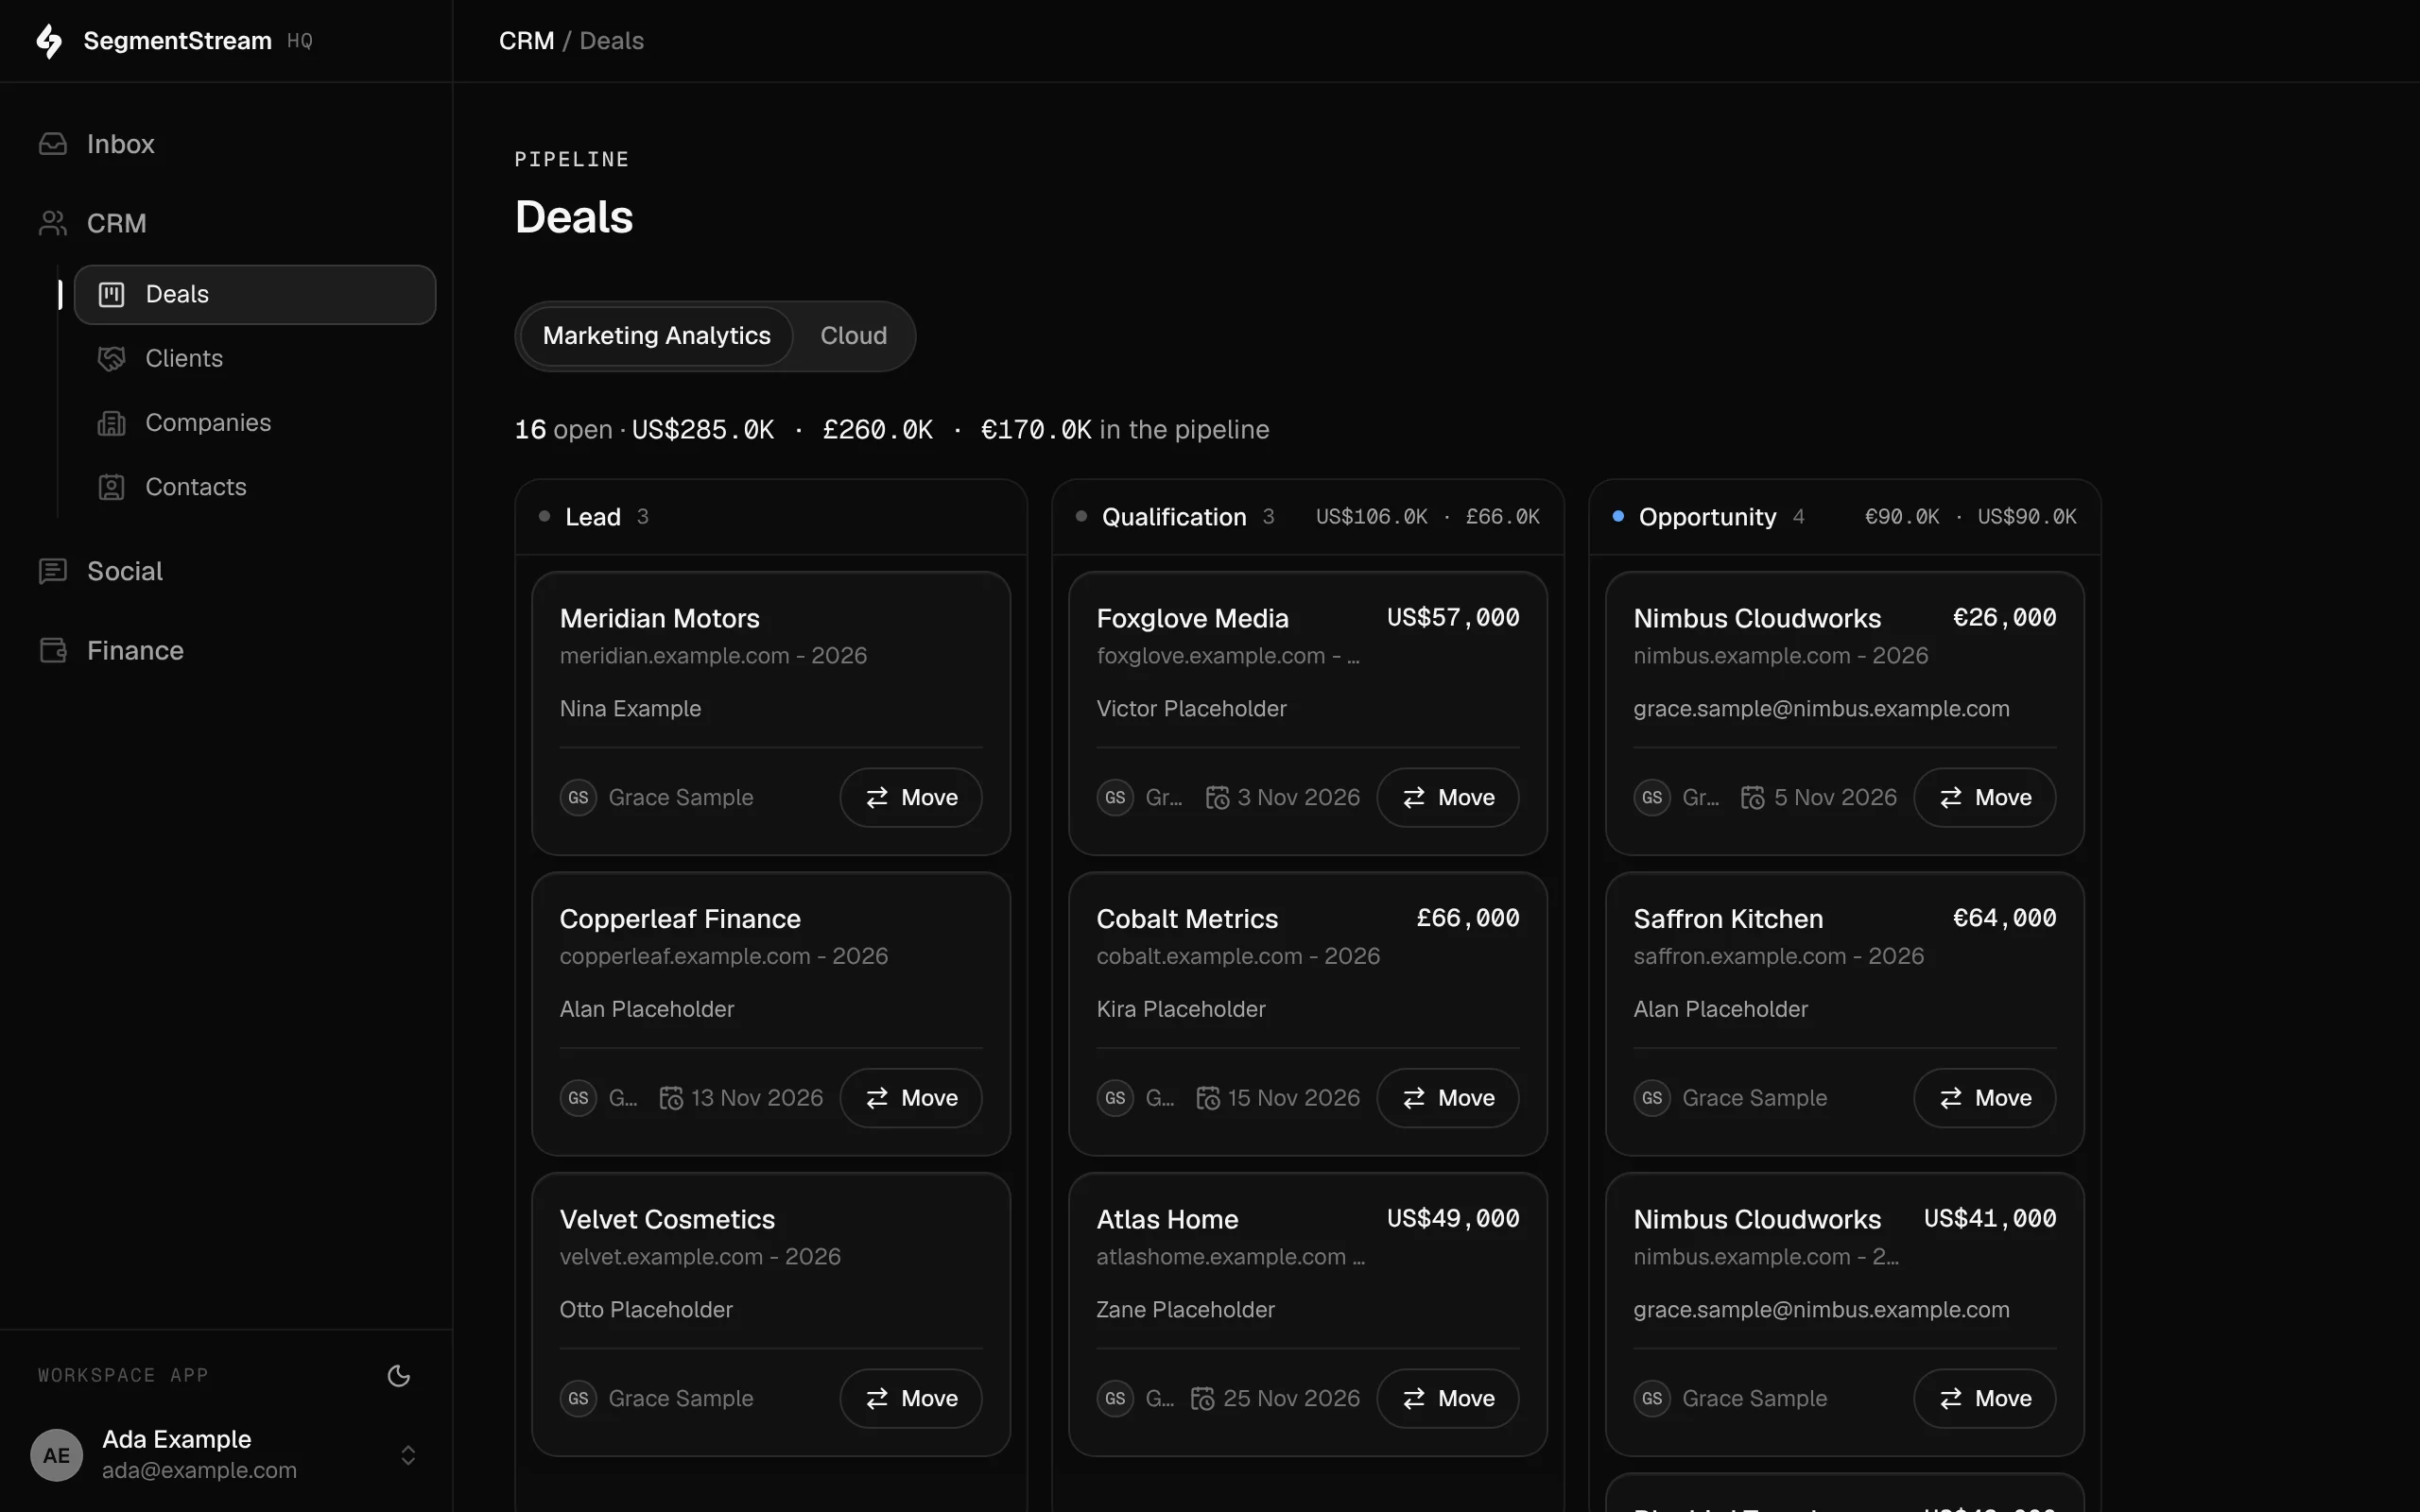This screenshot has width=2420, height=1512.
Task: Select the Marketing Analytics pipeline tab
Action: coord(657,336)
